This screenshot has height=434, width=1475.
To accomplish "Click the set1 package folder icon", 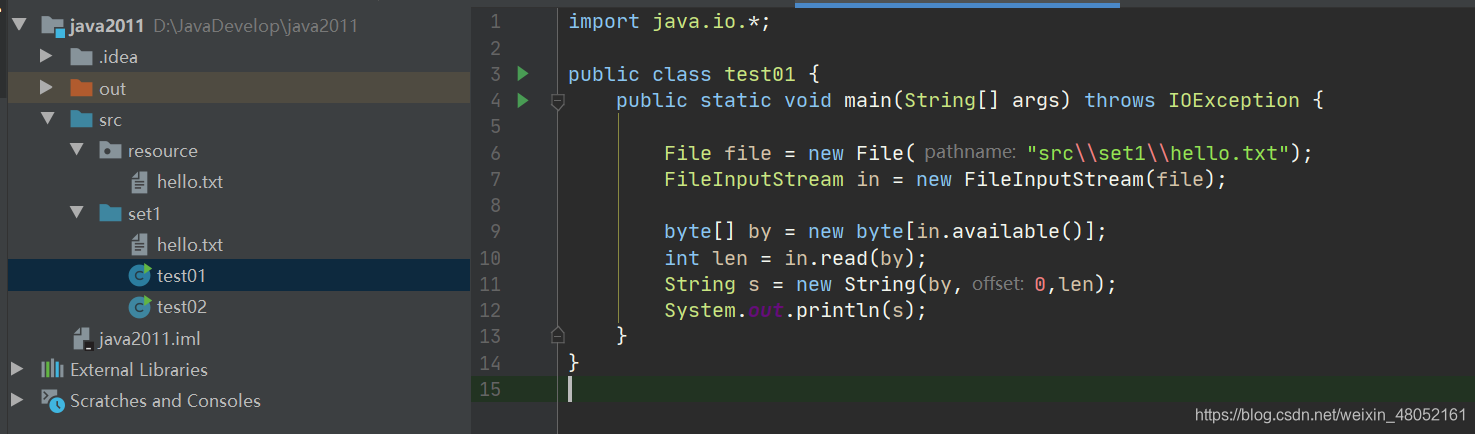I will tap(110, 213).
